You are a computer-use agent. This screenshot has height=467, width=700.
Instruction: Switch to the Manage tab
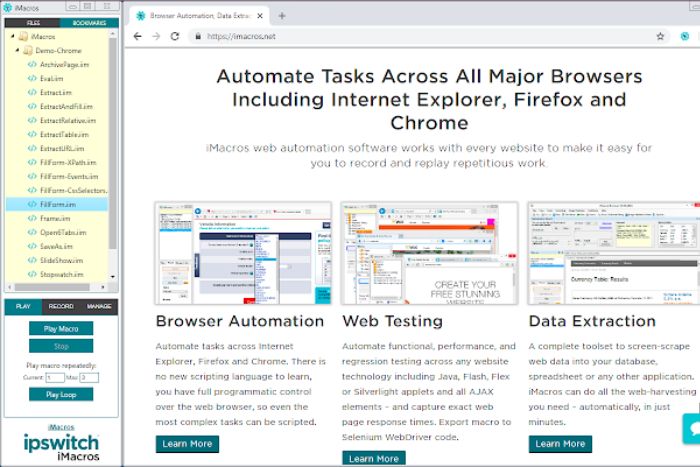(x=99, y=306)
